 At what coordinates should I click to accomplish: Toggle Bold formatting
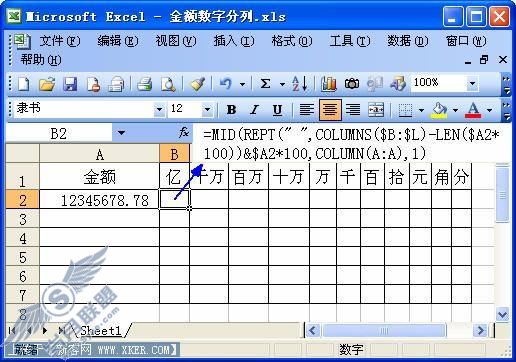(x=231, y=109)
